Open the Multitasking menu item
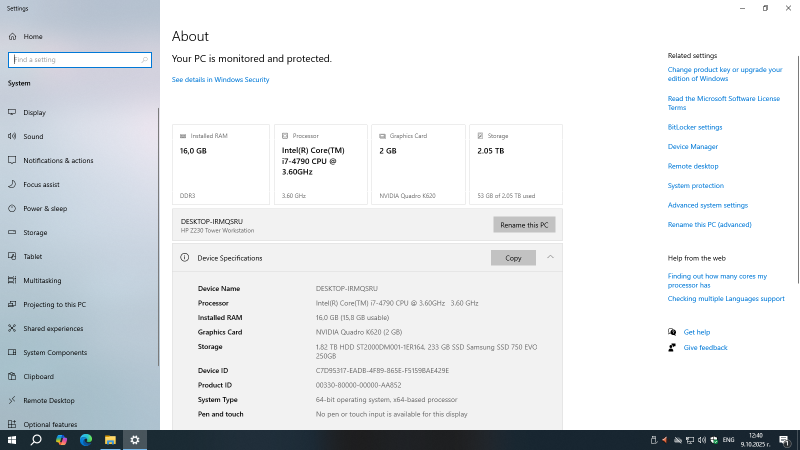 click(42, 280)
